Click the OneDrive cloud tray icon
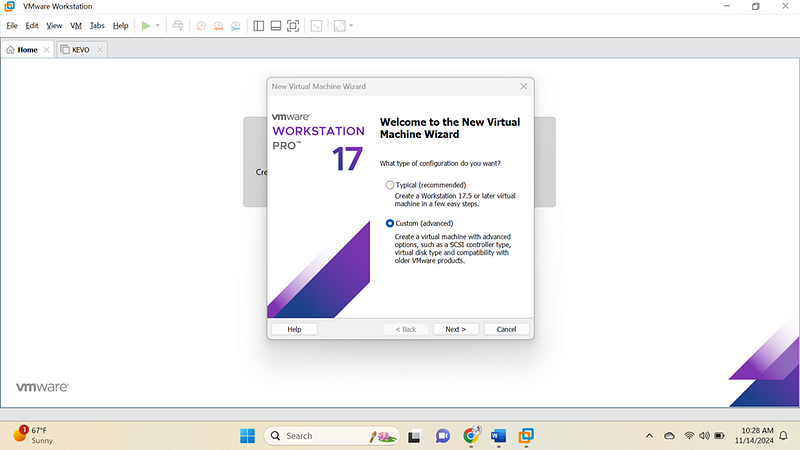This screenshot has width=800, height=450. 669,436
